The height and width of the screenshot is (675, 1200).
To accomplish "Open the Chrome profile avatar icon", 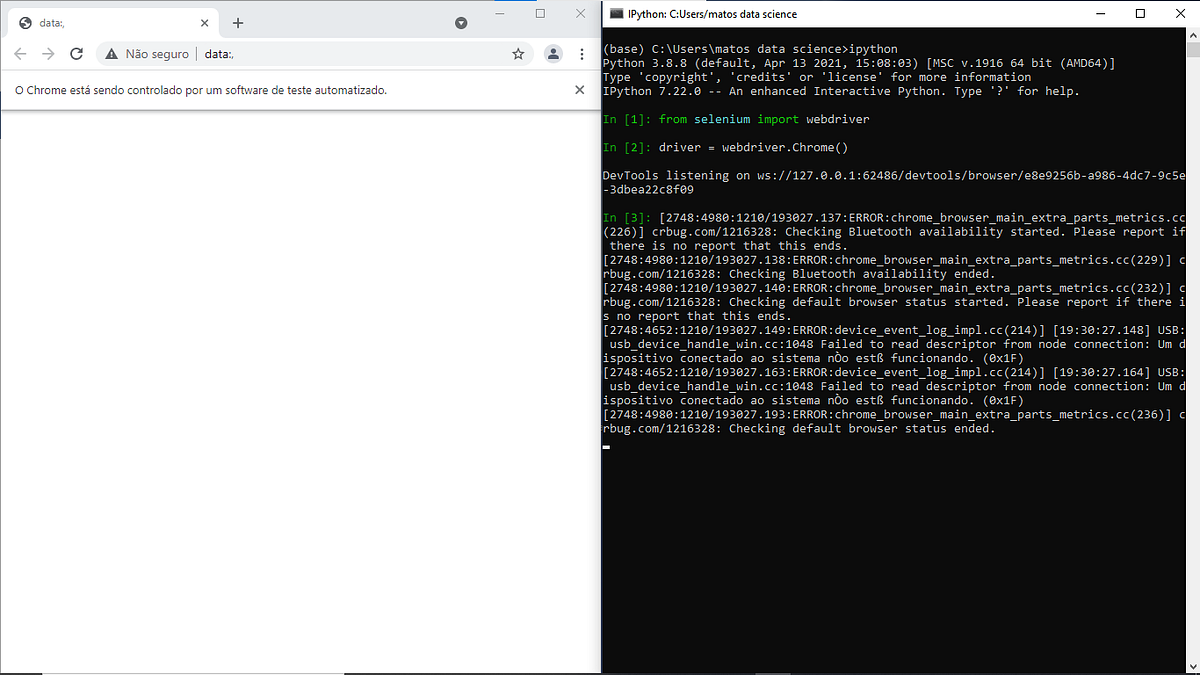I will click(x=553, y=54).
